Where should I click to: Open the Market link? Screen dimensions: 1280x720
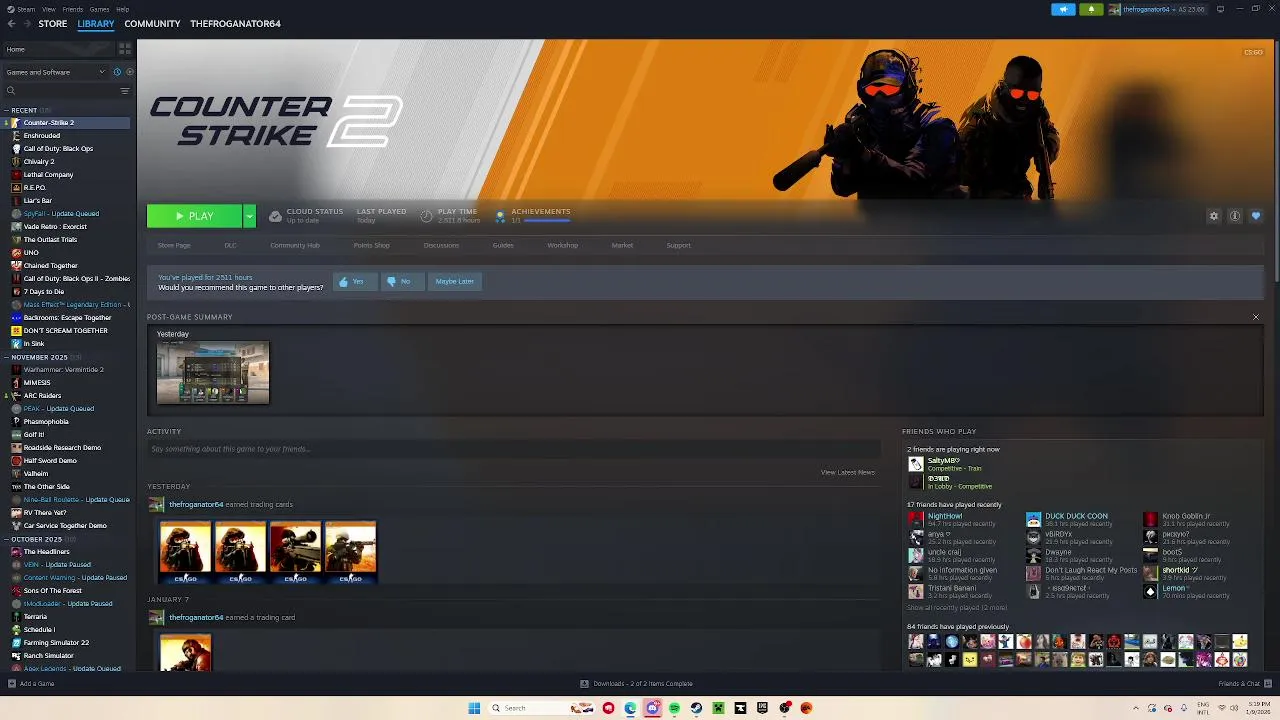[x=622, y=245]
